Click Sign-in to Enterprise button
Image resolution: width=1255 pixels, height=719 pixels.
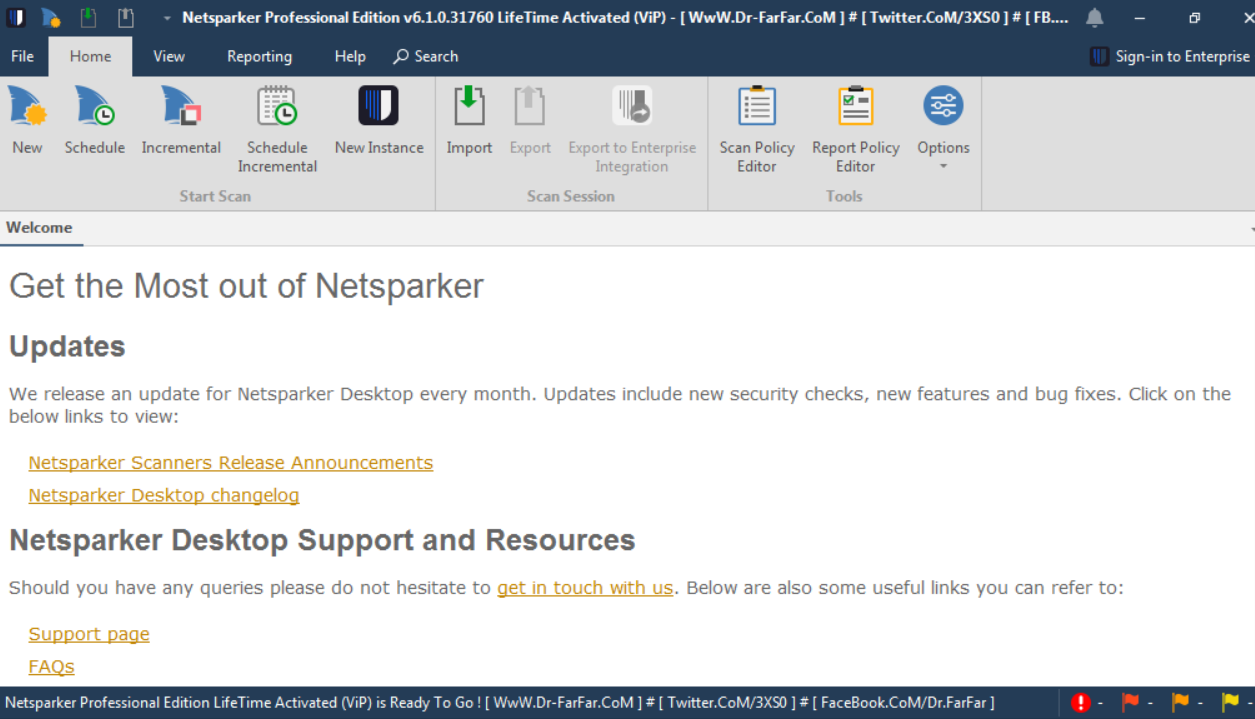[x=1170, y=56]
